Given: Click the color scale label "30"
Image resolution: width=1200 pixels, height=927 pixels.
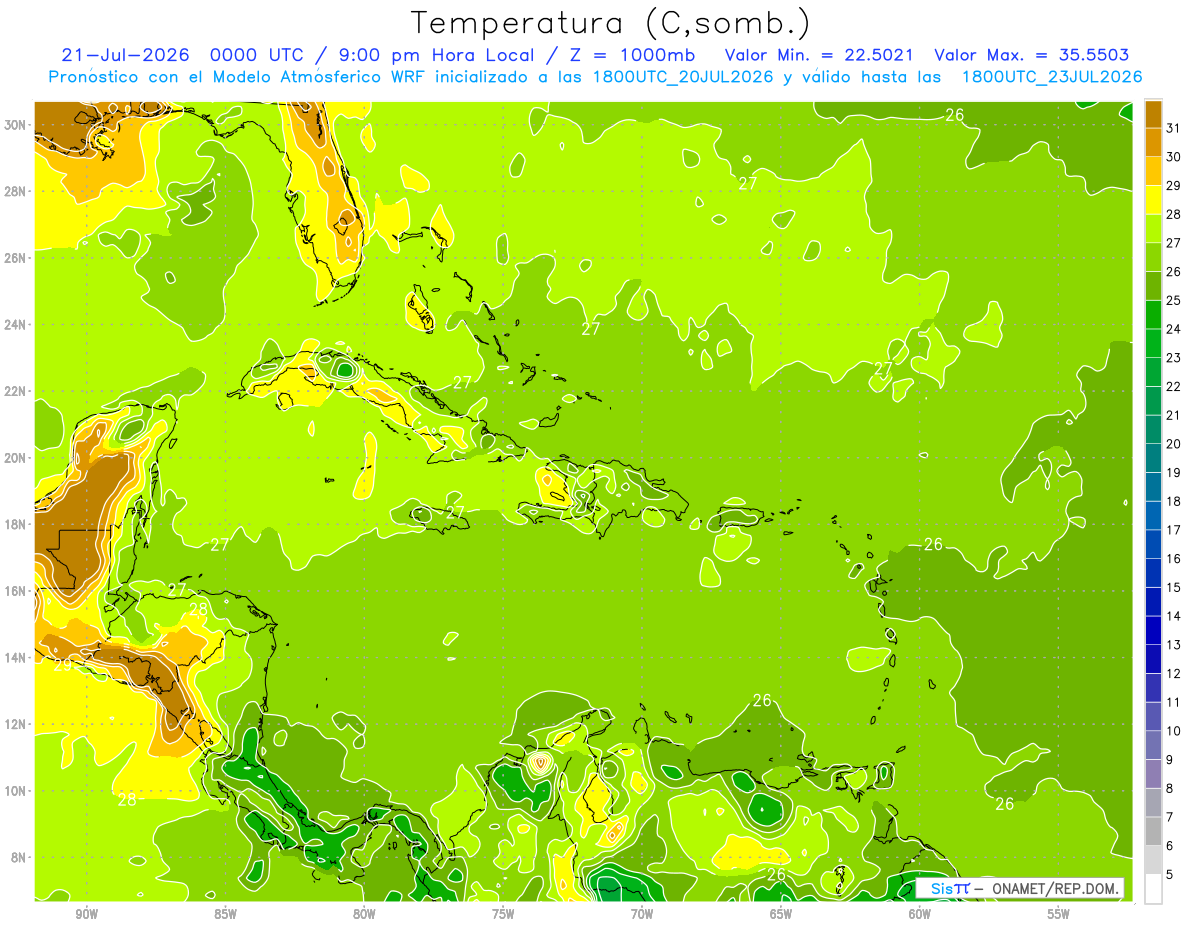Looking at the screenshot, I should coord(1174,156).
